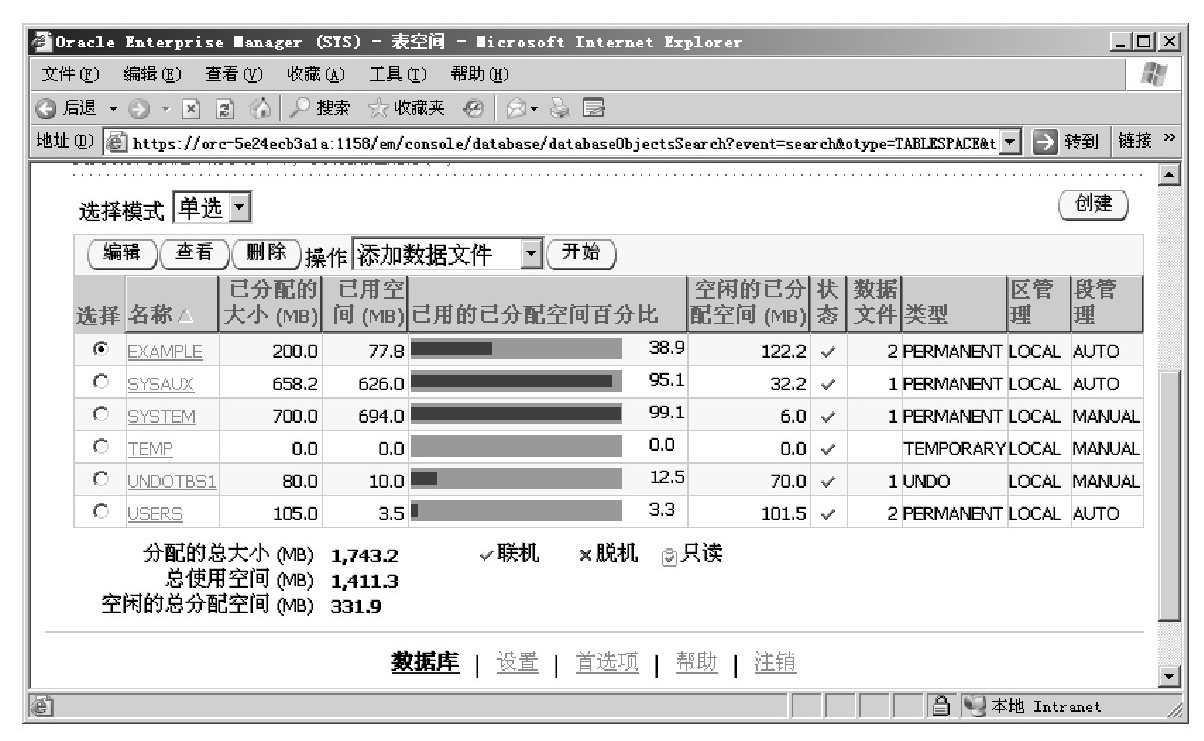This screenshot has height=741, width=1204.
Task: Click the vertical scrollbar down arrow
Action: coord(1168,678)
